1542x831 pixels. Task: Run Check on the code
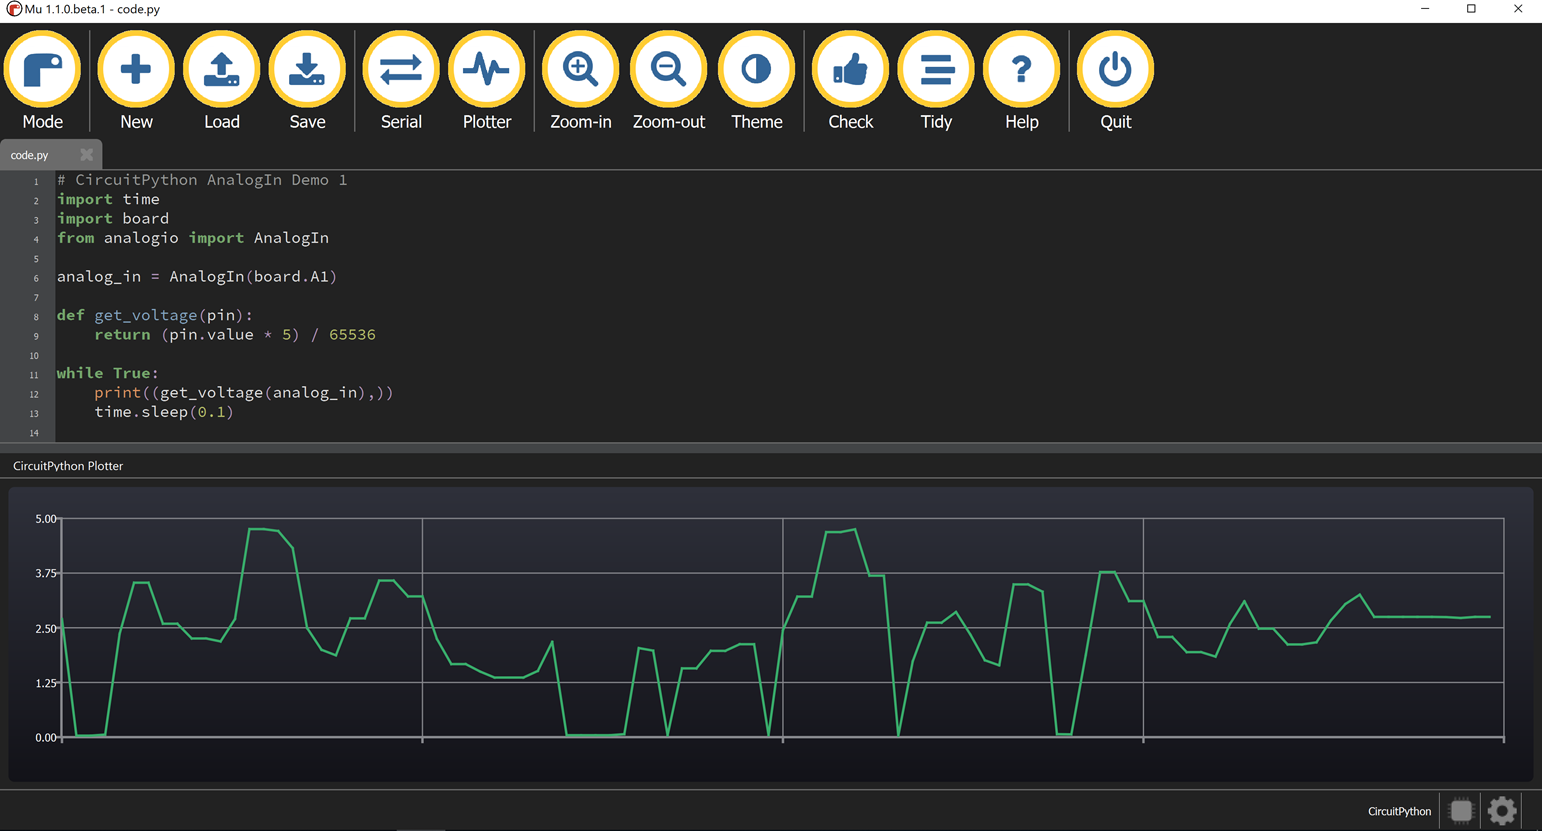[850, 70]
